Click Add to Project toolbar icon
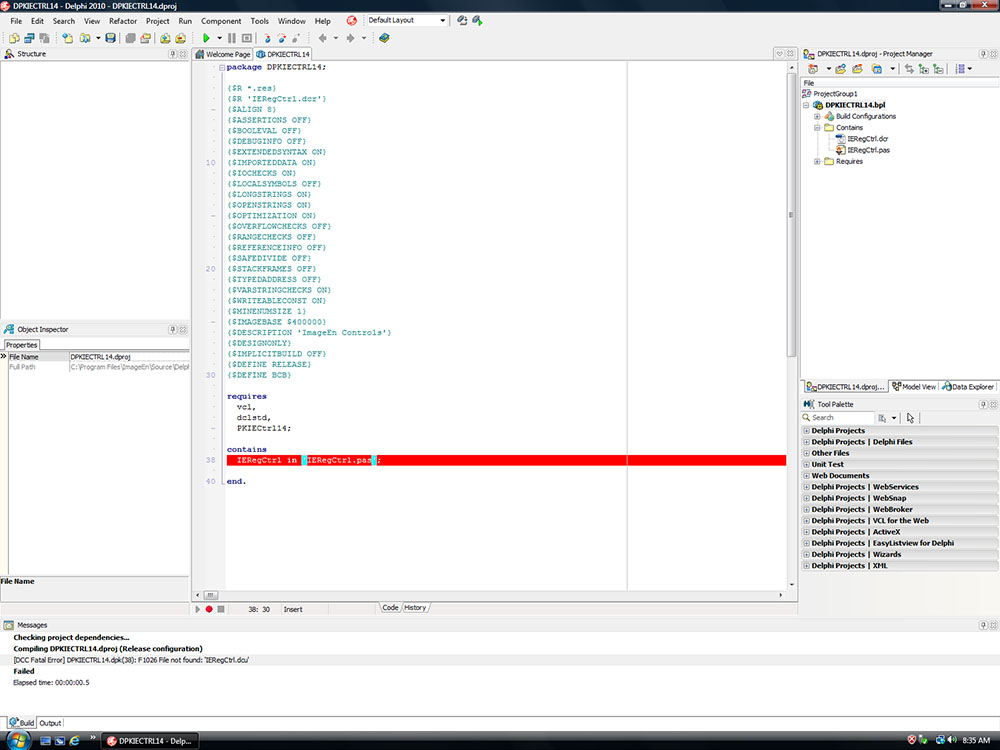1000x750 pixels. [165, 38]
